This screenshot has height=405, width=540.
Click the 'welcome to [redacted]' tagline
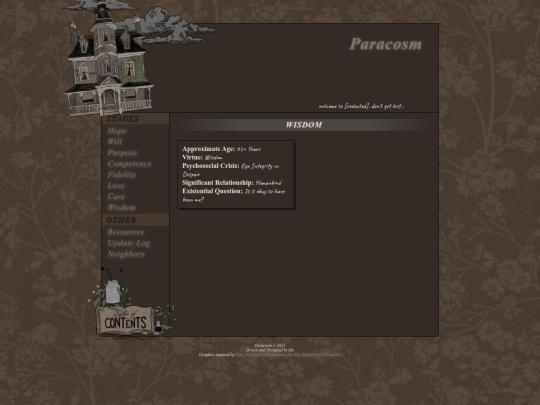[362, 106]
